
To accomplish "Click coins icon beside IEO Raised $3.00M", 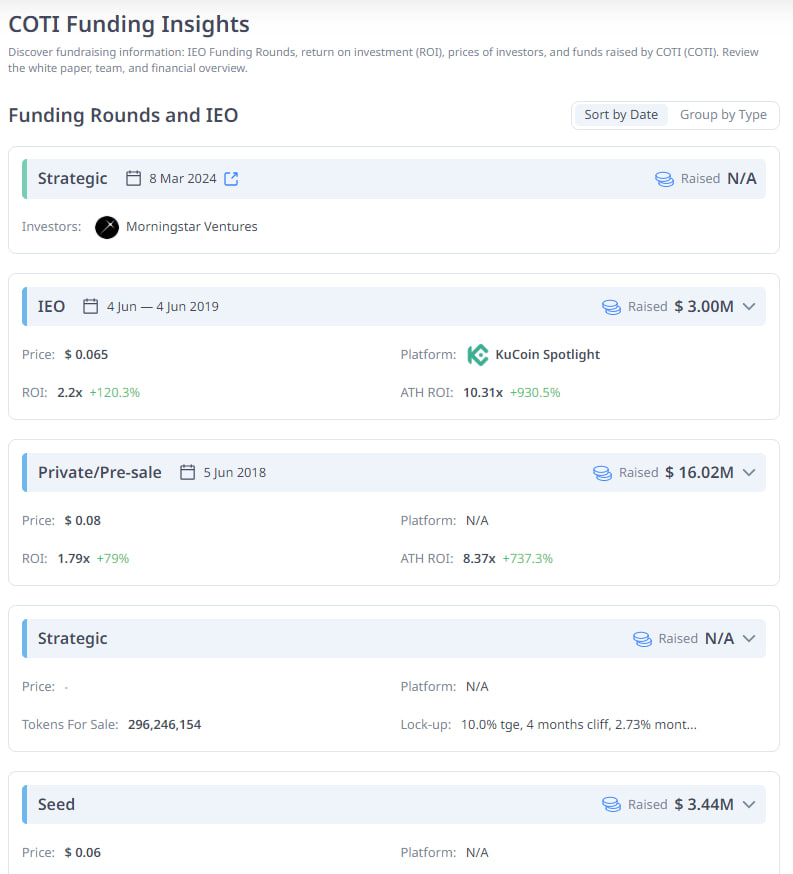I will [611, 307].
